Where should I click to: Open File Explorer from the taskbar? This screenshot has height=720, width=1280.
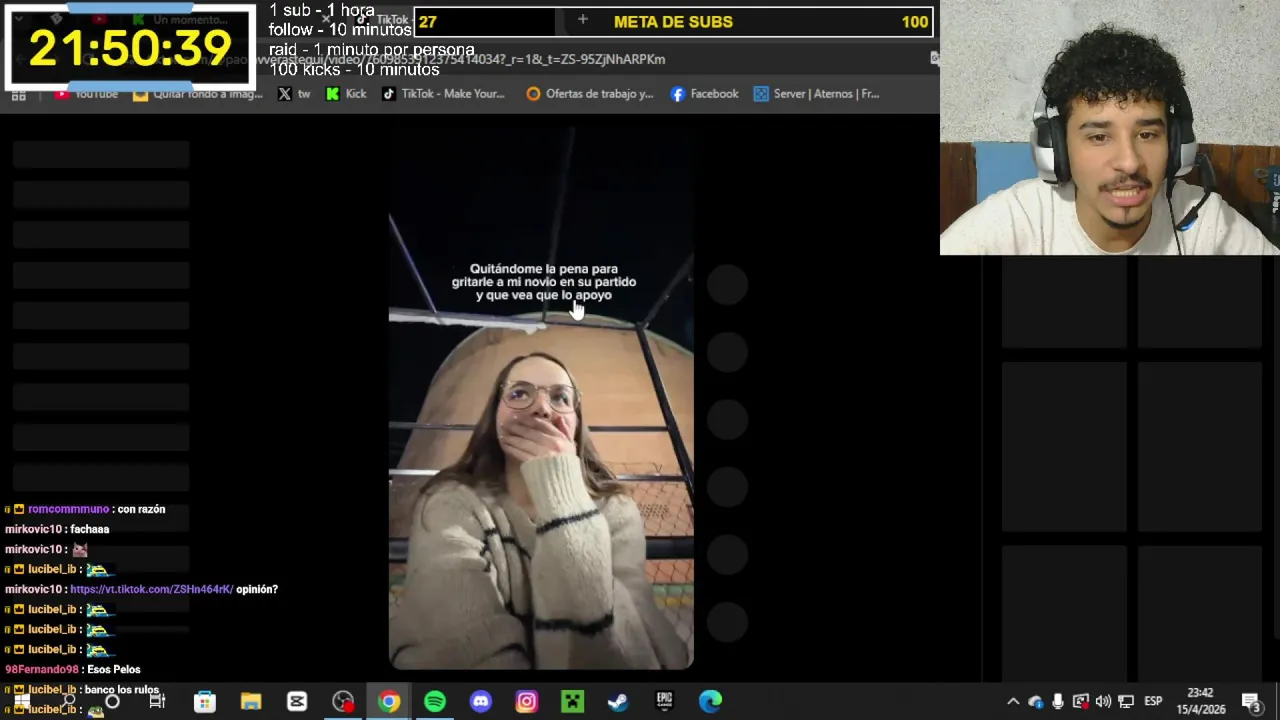coord(251,701)
